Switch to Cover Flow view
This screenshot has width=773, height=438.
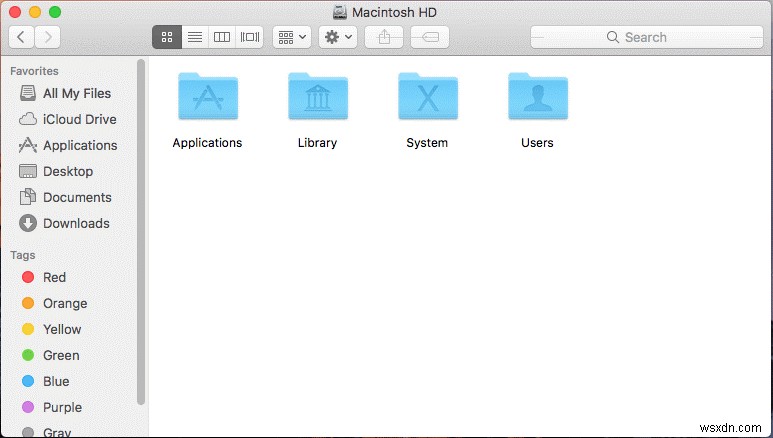click(x=249, y=37)
